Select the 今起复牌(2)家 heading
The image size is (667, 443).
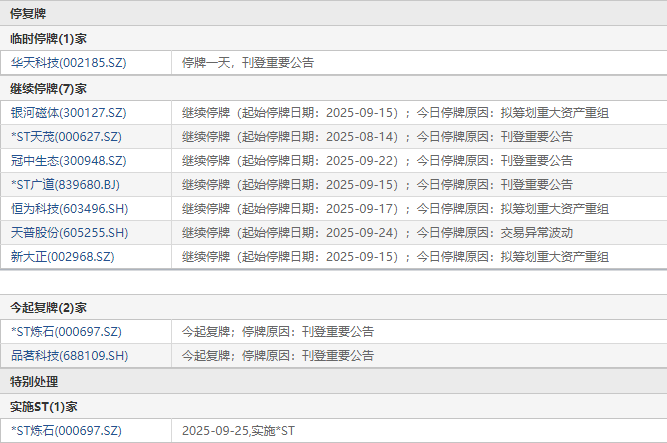pos(48,307)
